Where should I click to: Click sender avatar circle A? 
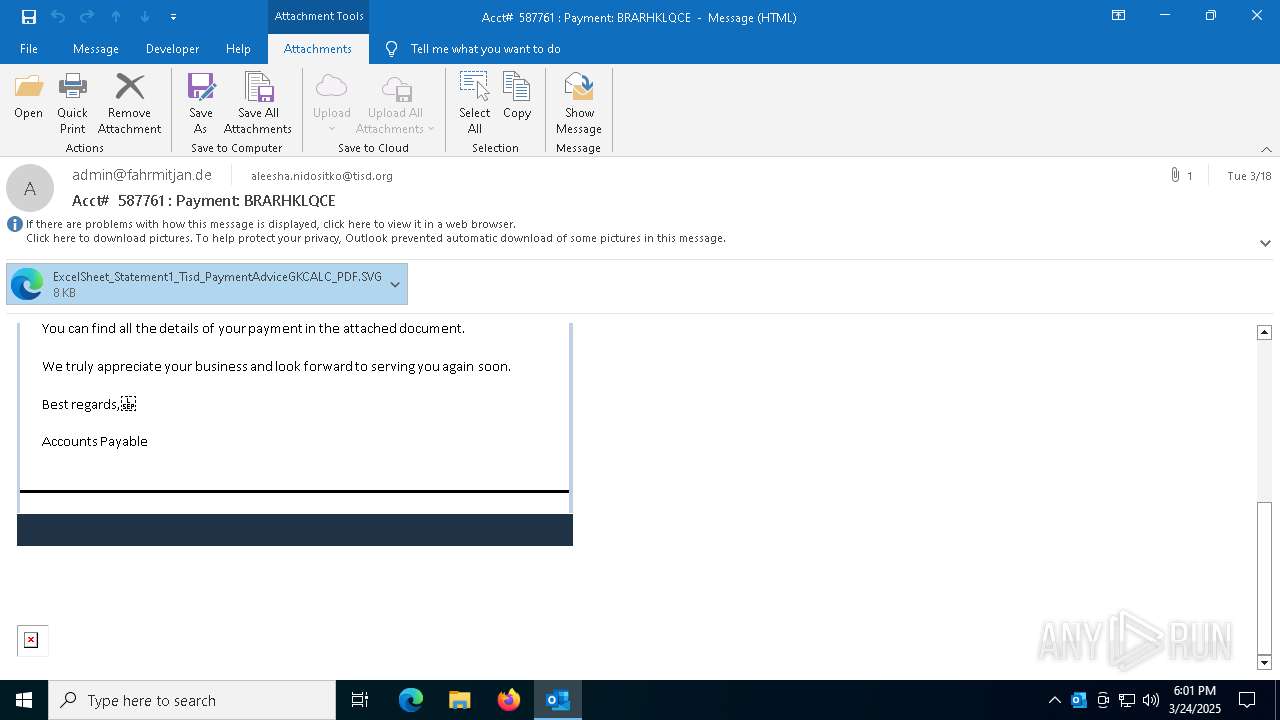[30, 188]
